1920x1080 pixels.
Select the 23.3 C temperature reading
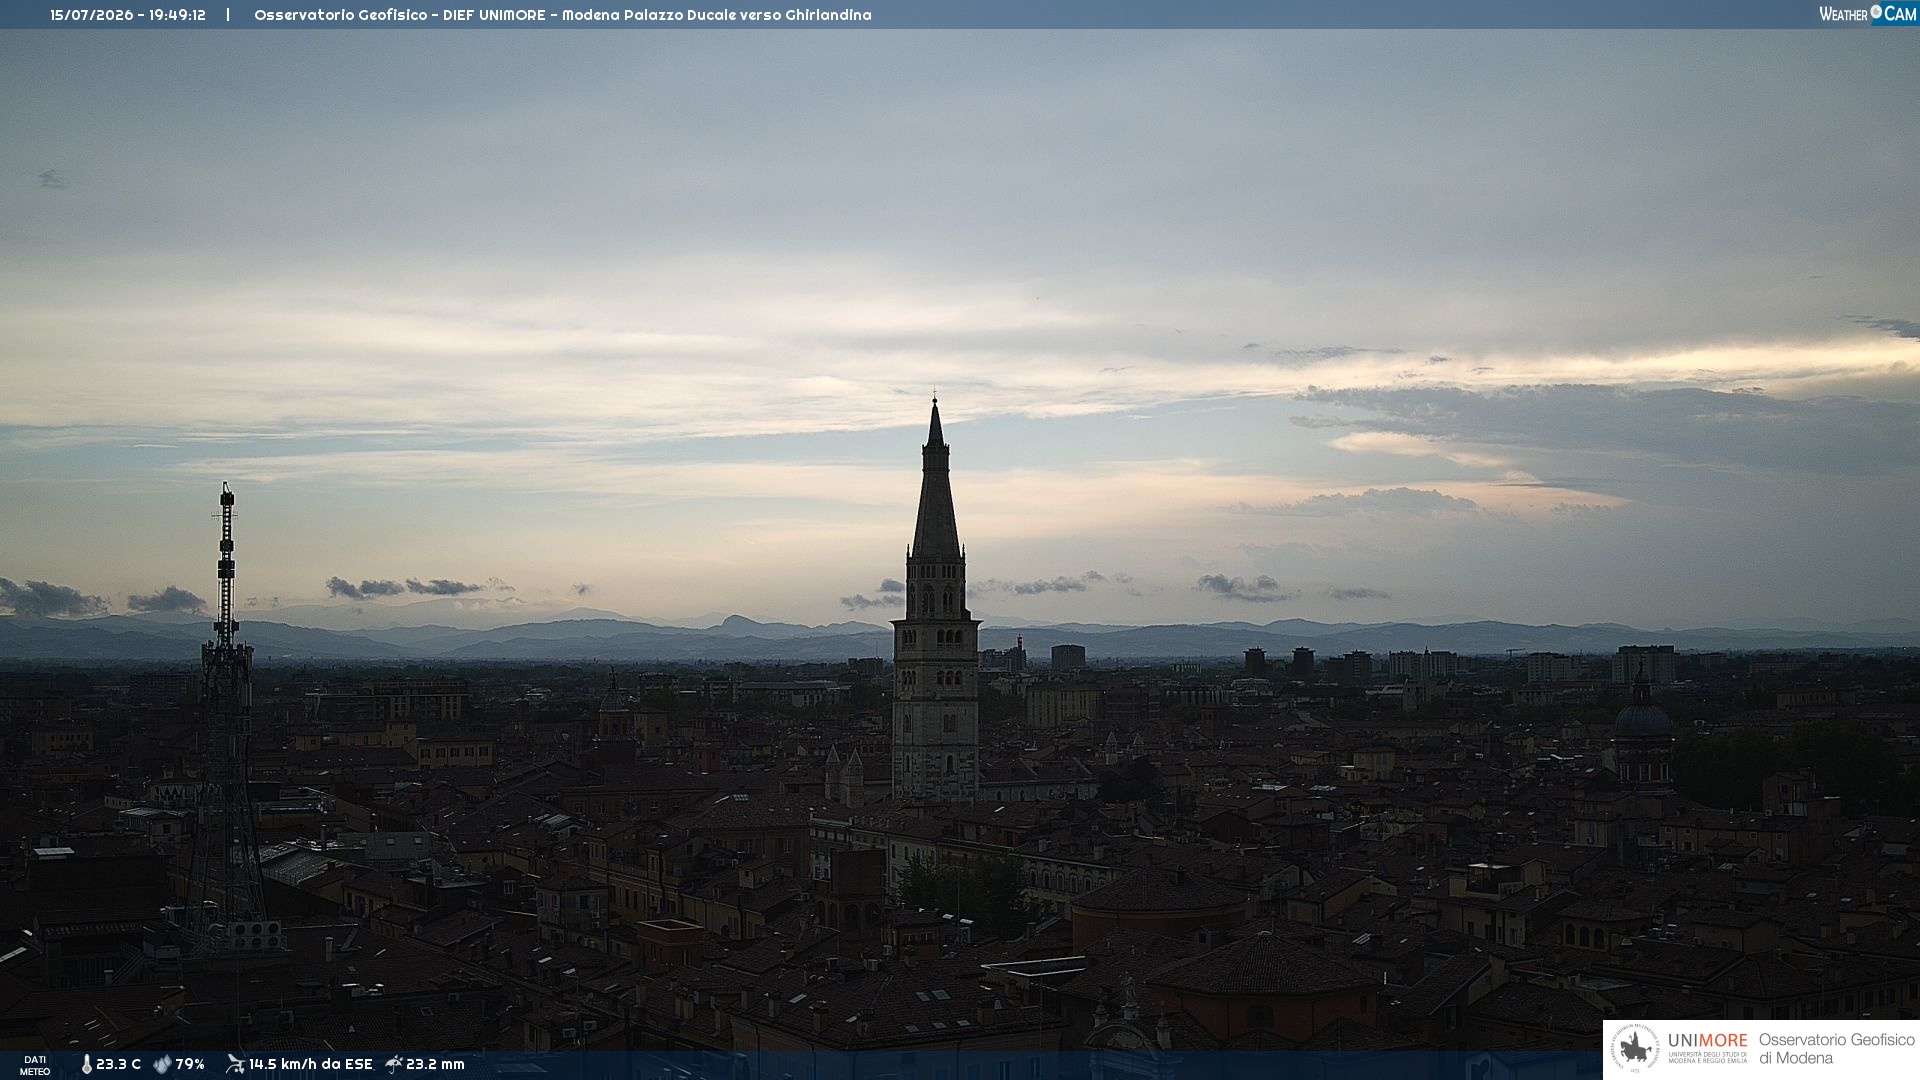point(119,1064)
